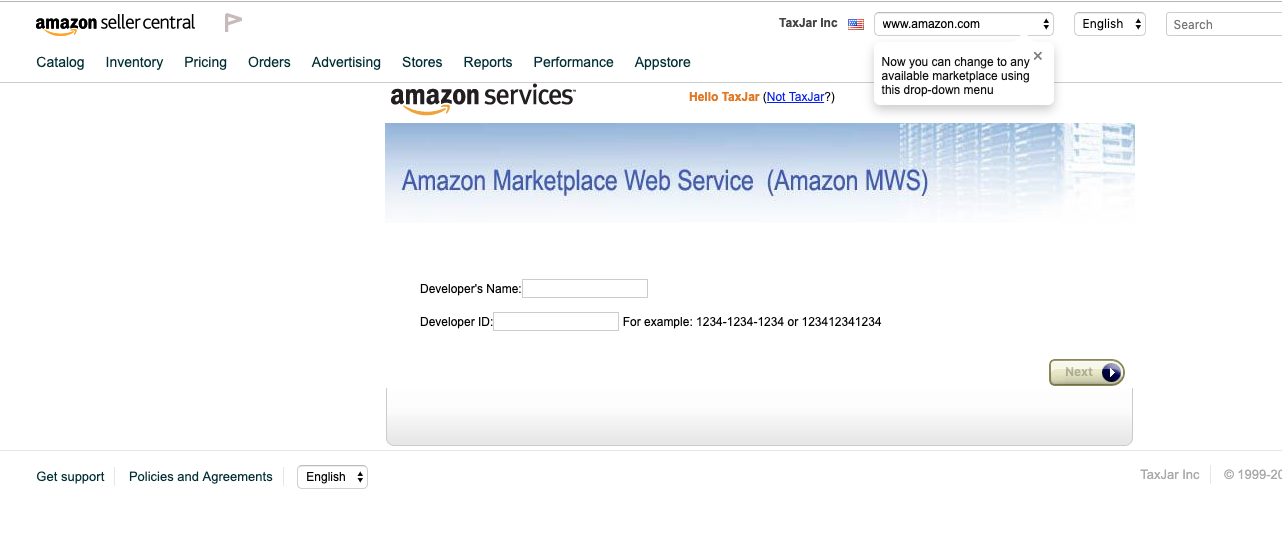The width and height of the screenshot is (1282, 536).
Task: Open the Pricing menu
Action: click(205, 62)
